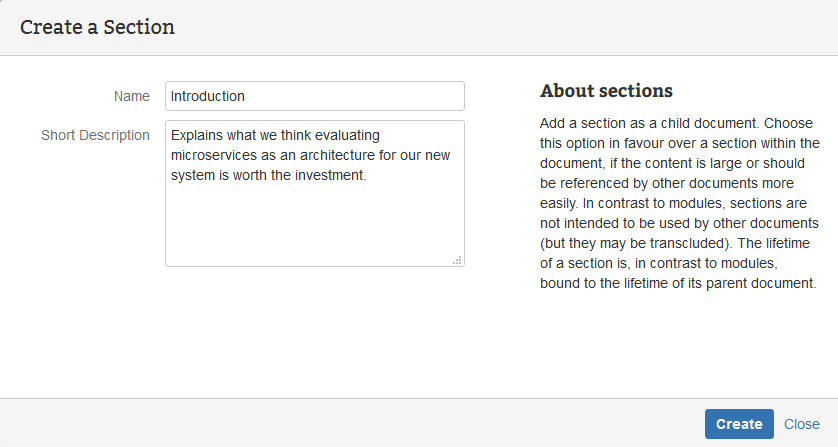Click the empty footer area left of Create
This screenshot has width=838, height=447.
[x=350, y=424]
